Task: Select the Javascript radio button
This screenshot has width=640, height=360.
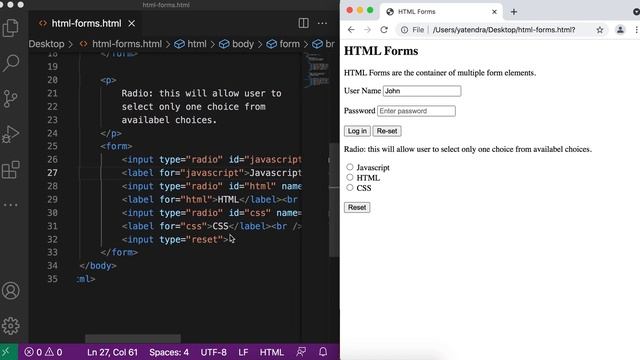Action: tap(350, 167)
